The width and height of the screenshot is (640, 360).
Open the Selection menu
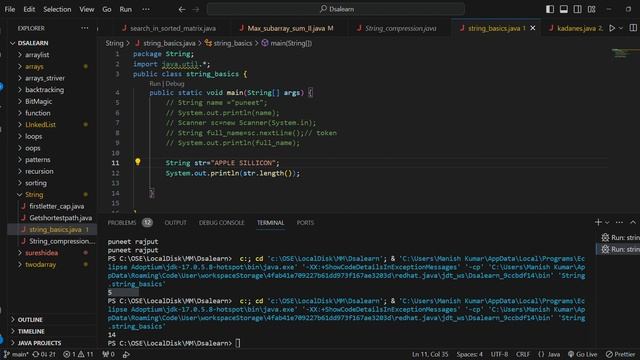tap(57, 9)
